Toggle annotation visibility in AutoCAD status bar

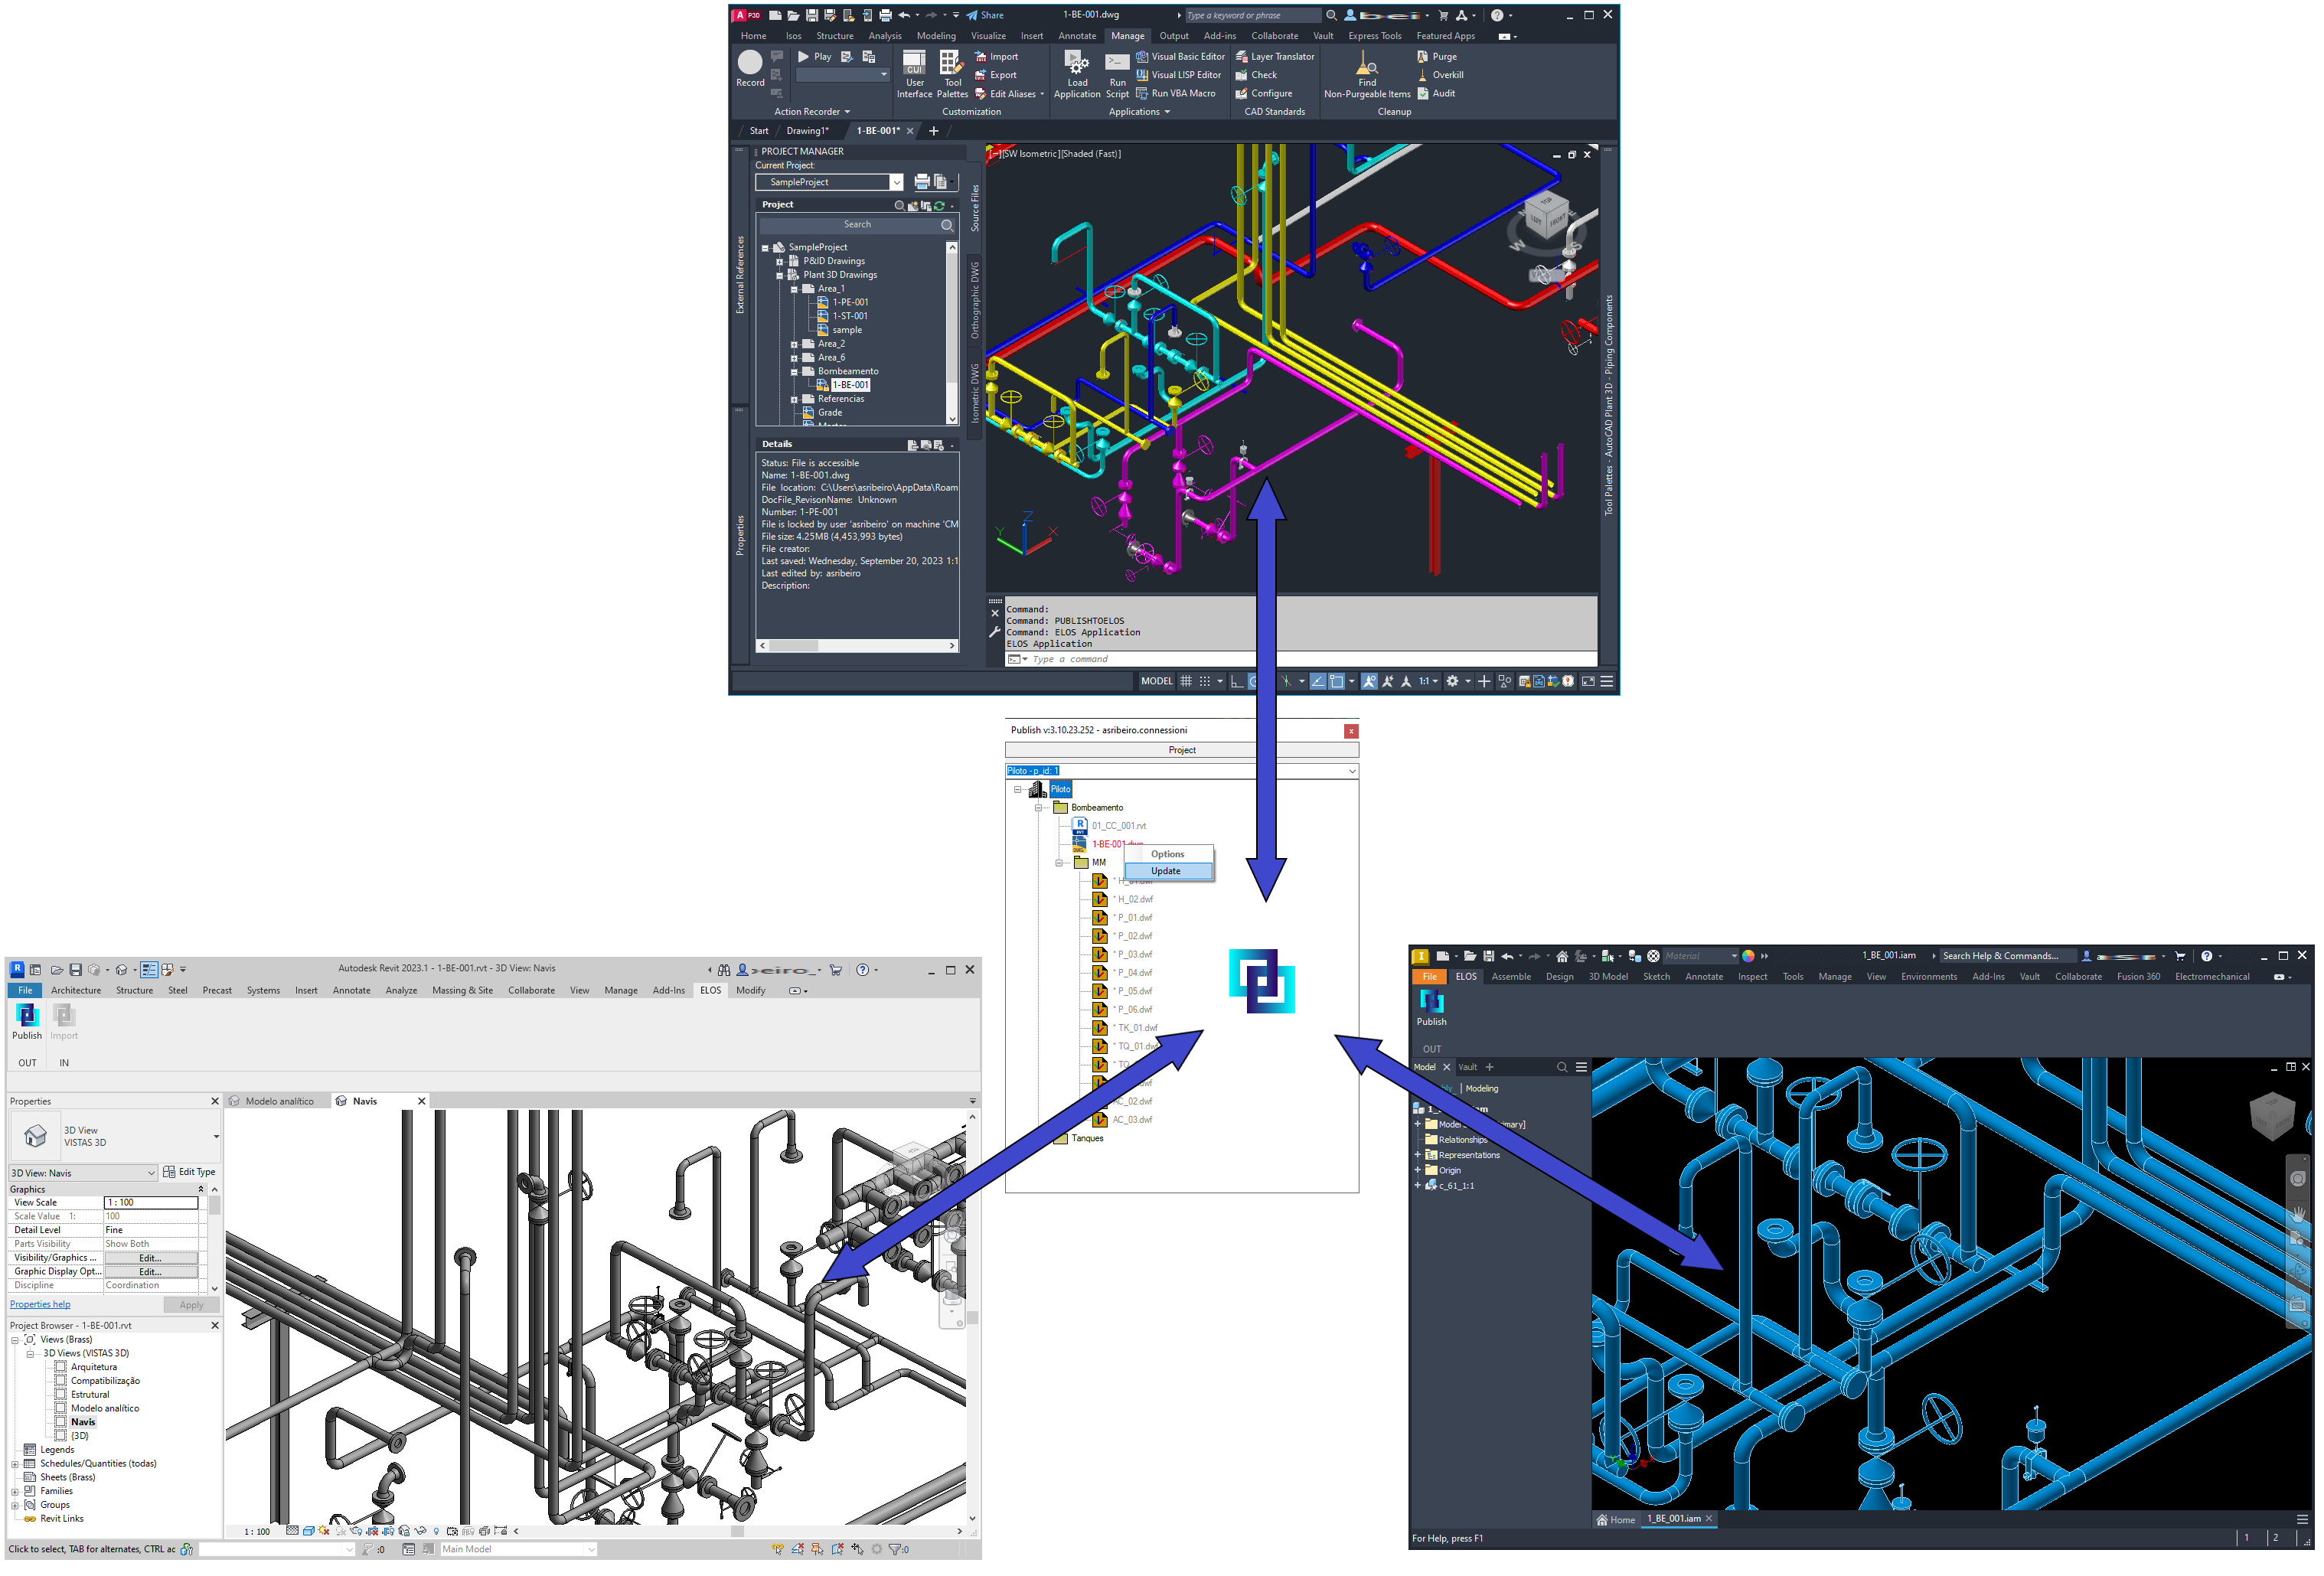click(x=1369, y=681)
